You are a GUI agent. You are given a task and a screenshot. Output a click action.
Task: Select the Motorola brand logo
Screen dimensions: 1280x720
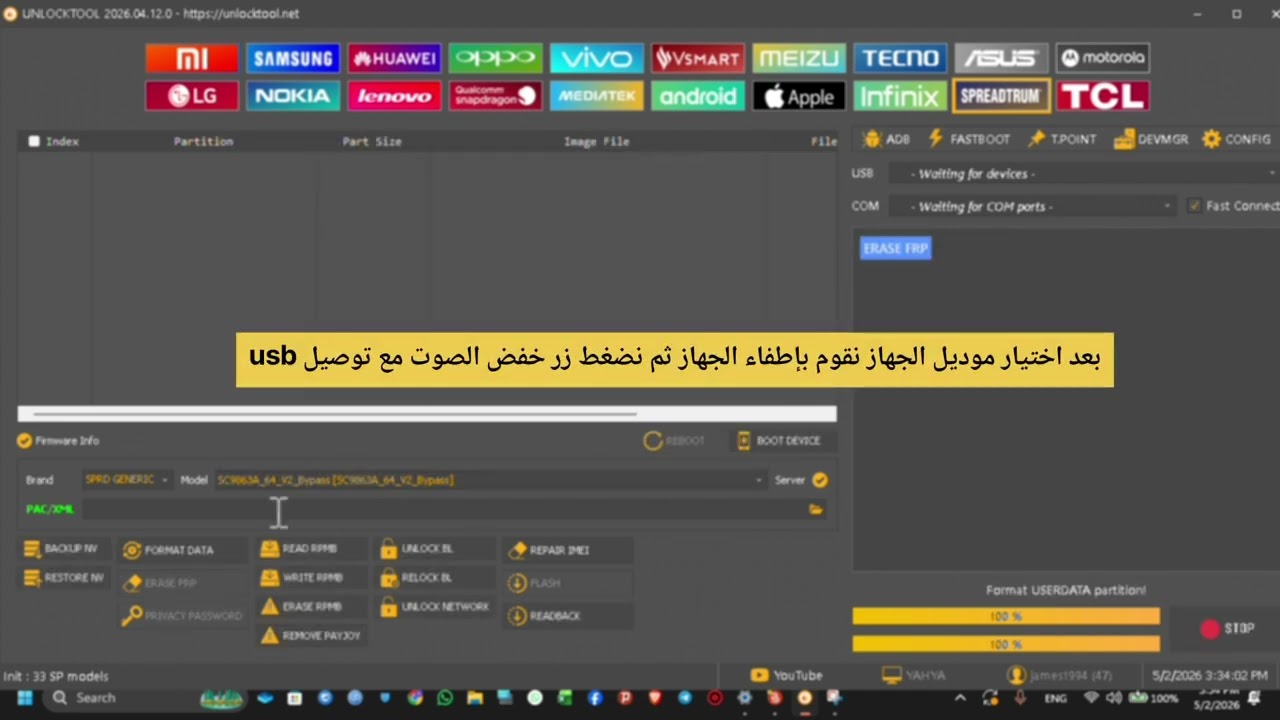(1102, 58)
